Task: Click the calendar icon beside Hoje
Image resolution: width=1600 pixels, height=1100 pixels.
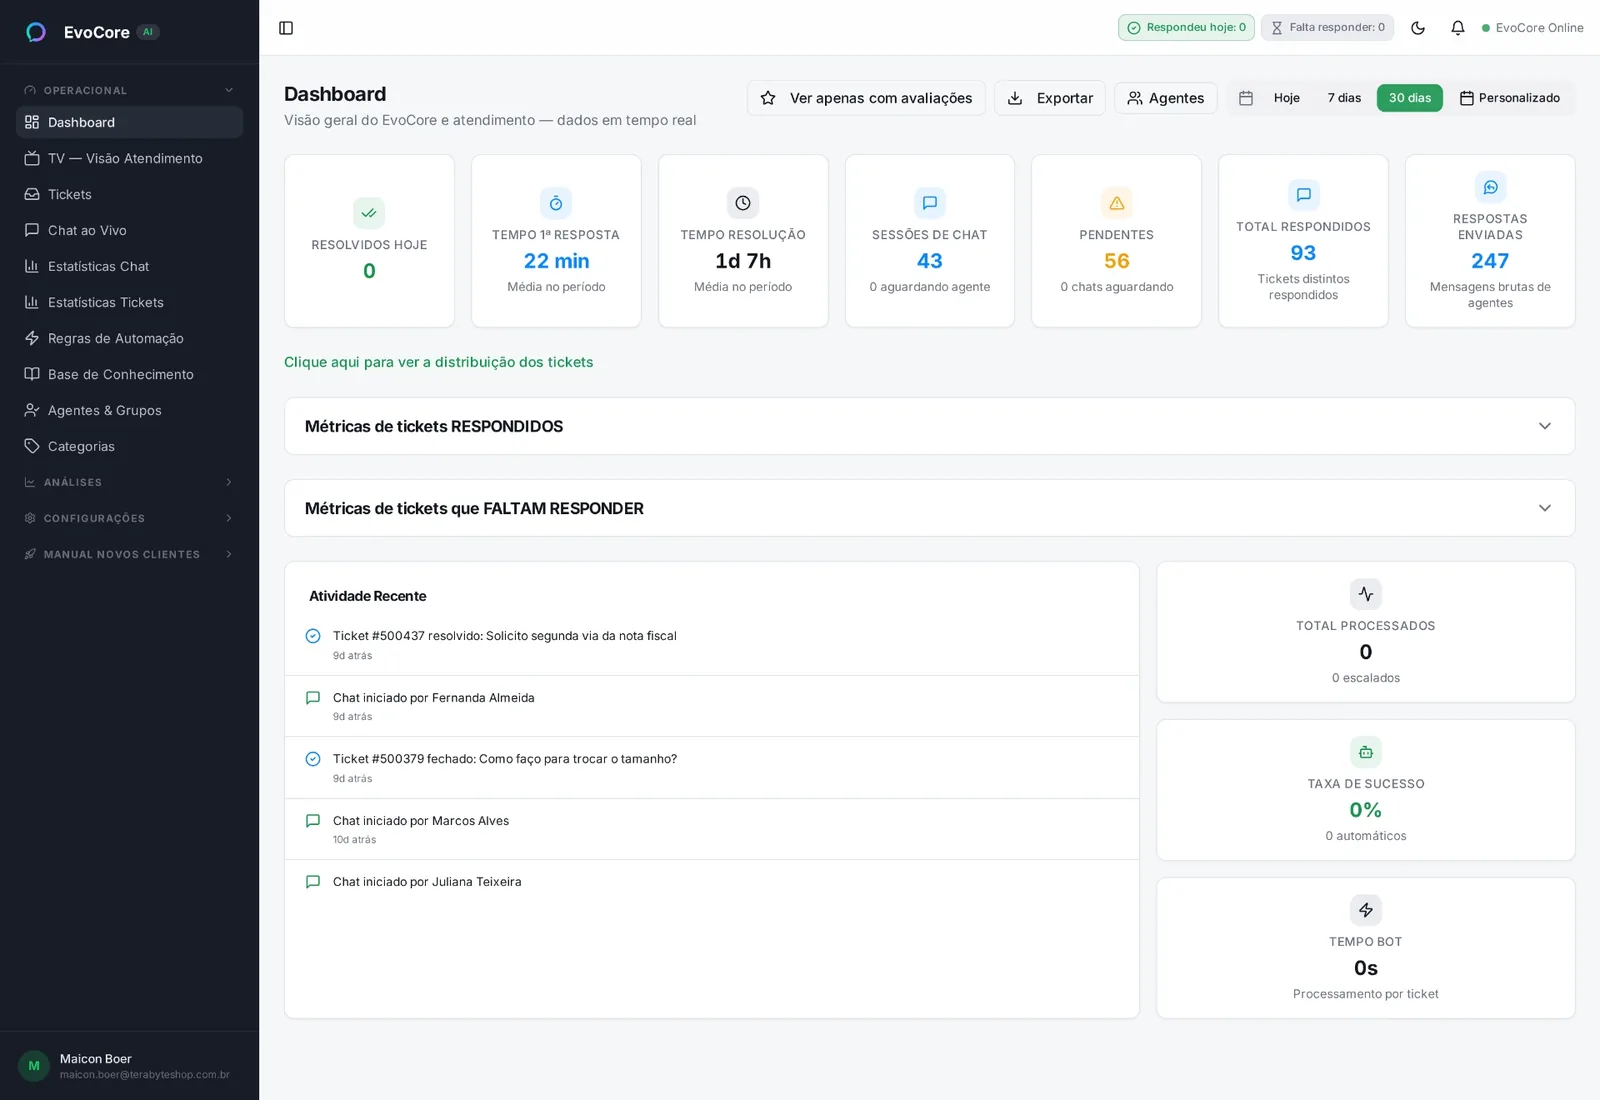Action: pyautogui.click(x=1246, y=98)
